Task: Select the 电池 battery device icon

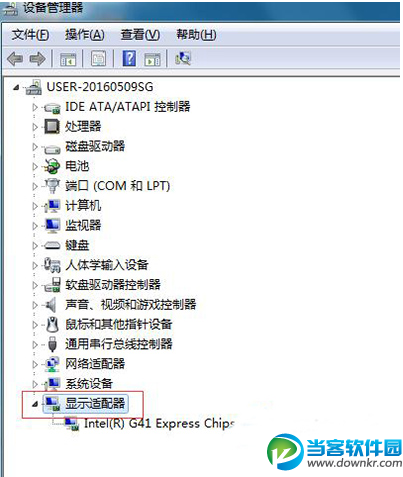Action: point(52,166)
